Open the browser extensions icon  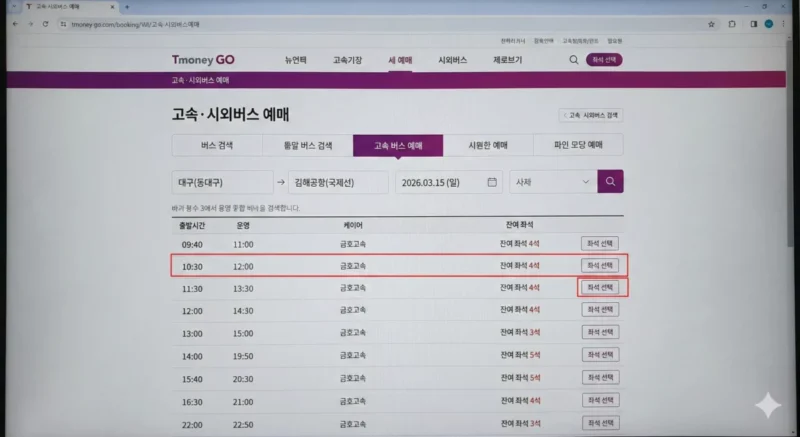coord(732,24)
